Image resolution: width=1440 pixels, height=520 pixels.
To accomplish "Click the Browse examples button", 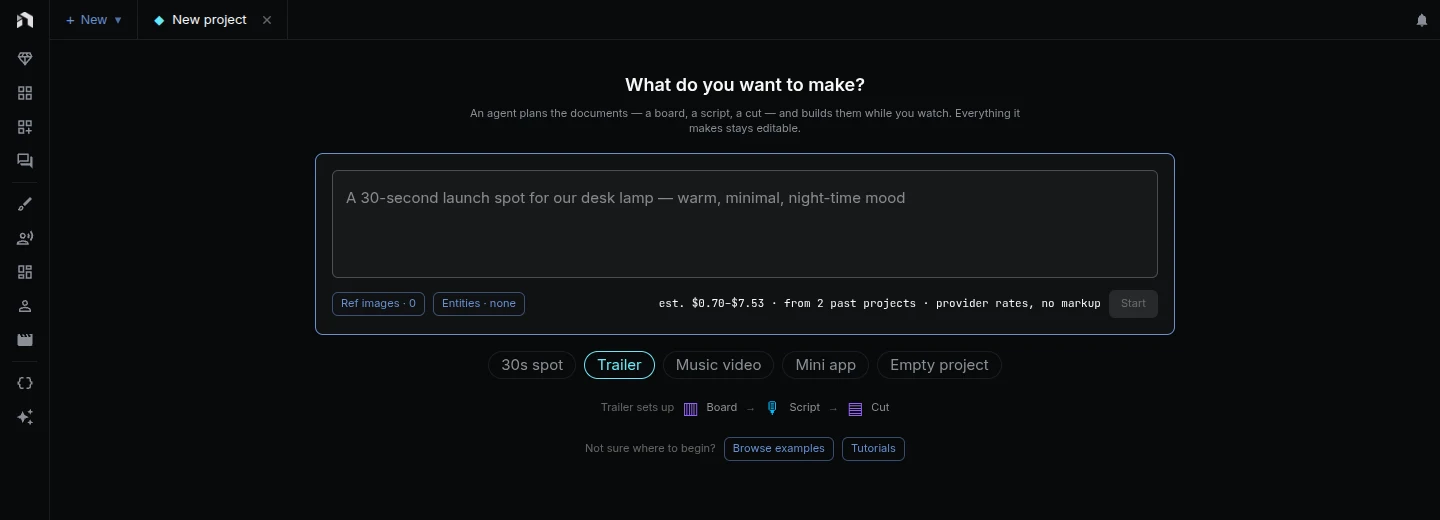I will point(779,449).
